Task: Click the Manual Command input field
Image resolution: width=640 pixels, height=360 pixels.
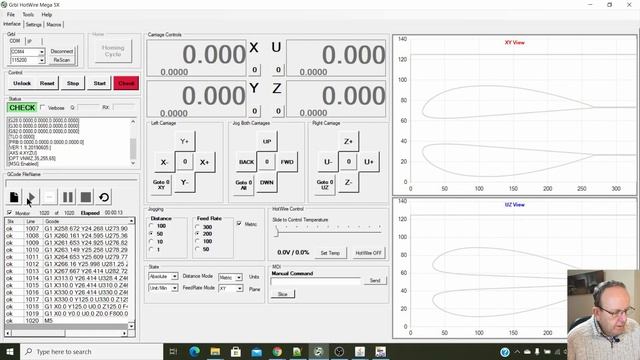Action: (316, 281)
